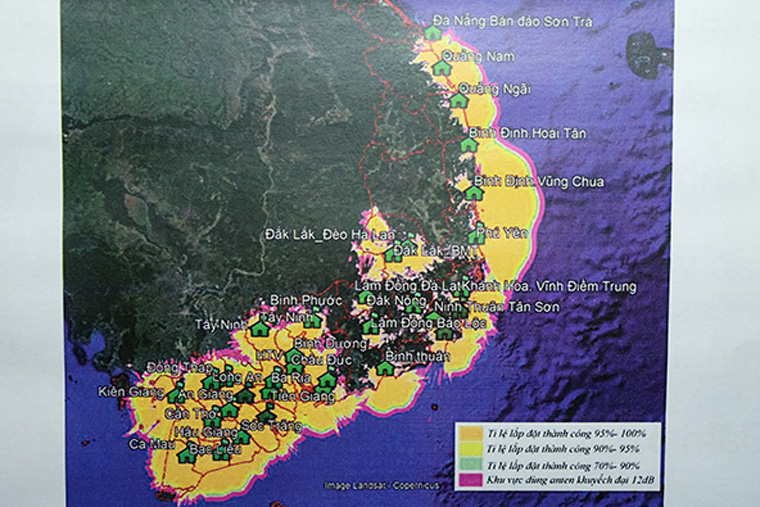
Task: Select the Kiên Giang station house icon
Action: click(176, 396)
